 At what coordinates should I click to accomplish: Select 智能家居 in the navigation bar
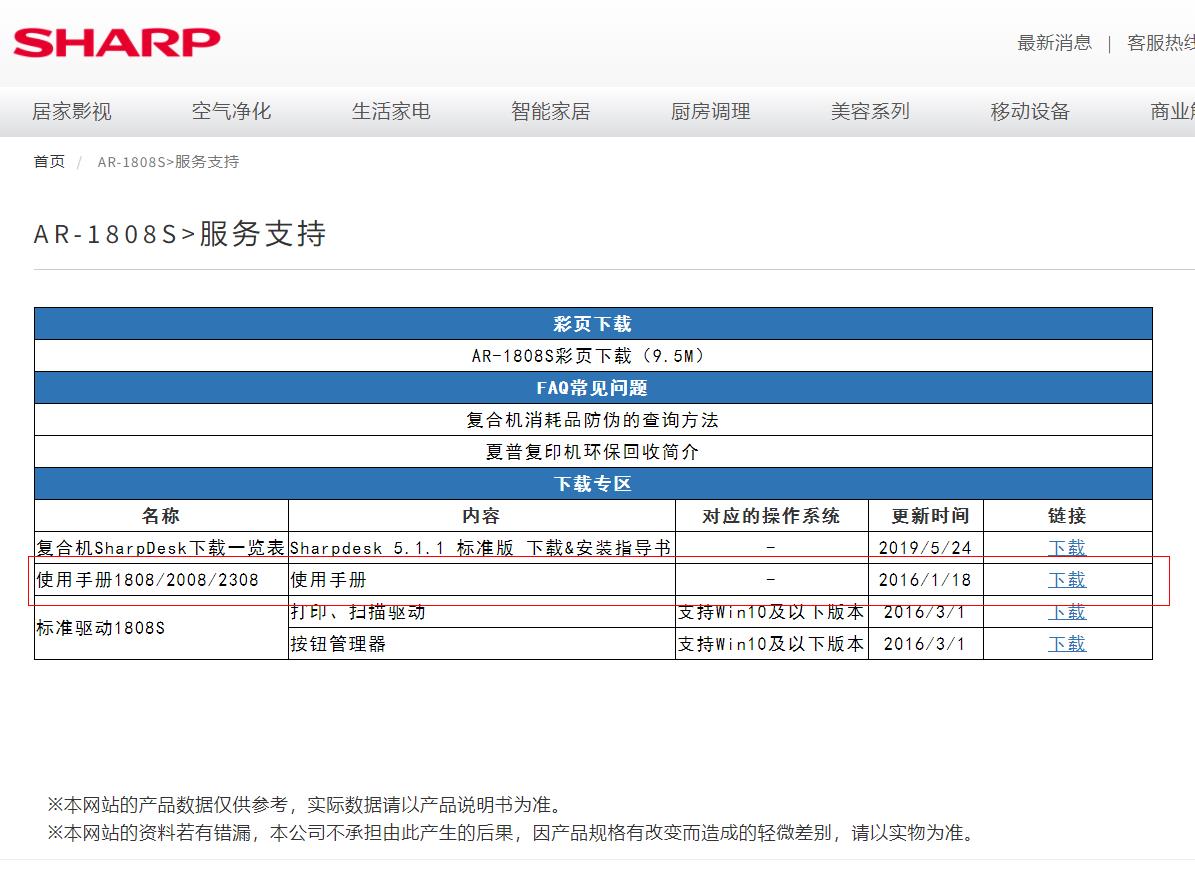coord(550,112)
